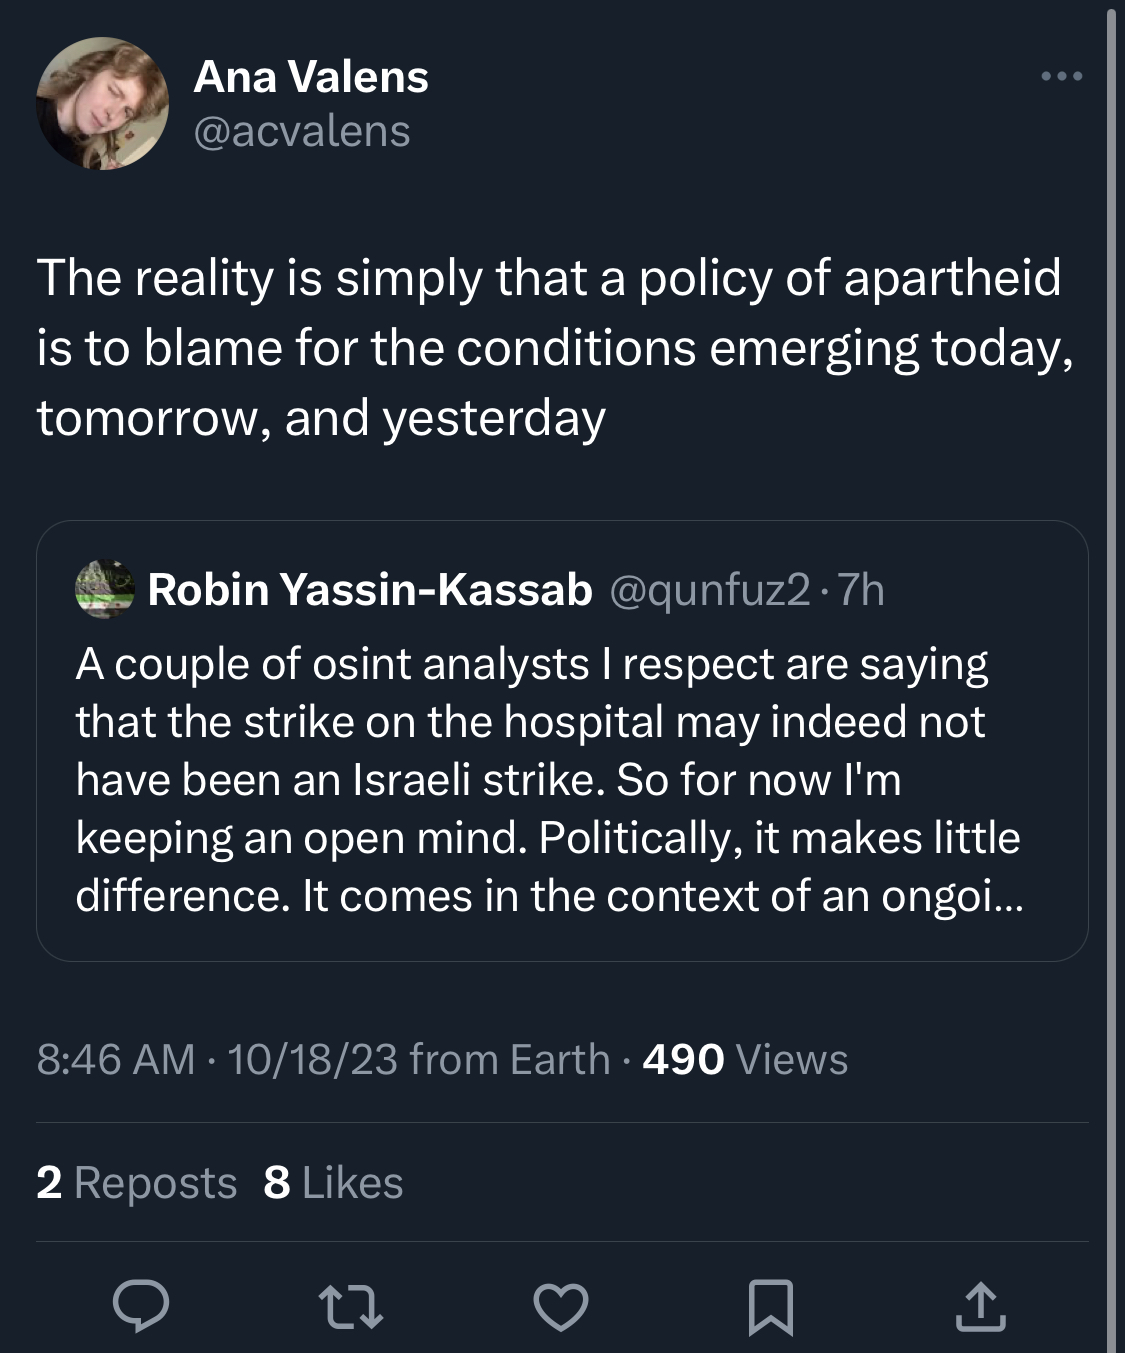The height and width of the screenshot is (1353, 1125).
Task: Click the Robin Yassin-Kassab name in quote
Action: tap(370, 589)
